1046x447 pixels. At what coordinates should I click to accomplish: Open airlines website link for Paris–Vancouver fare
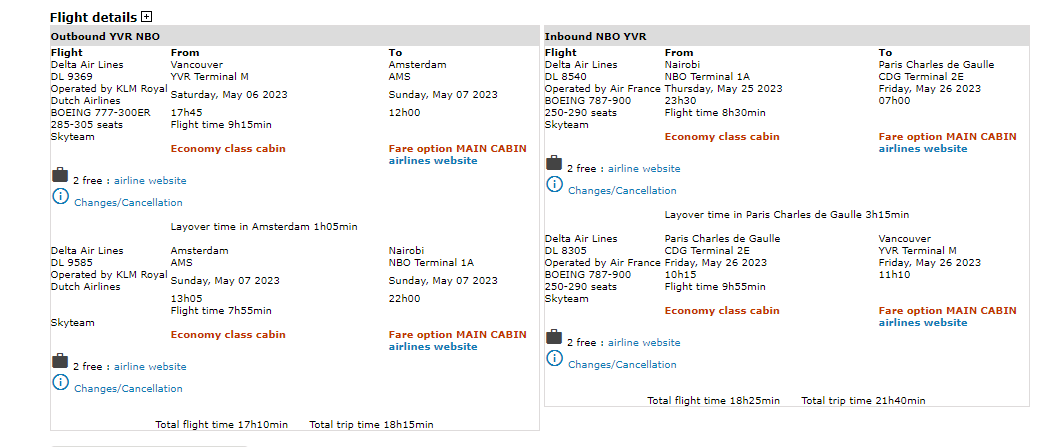click(x=923, y=323)
